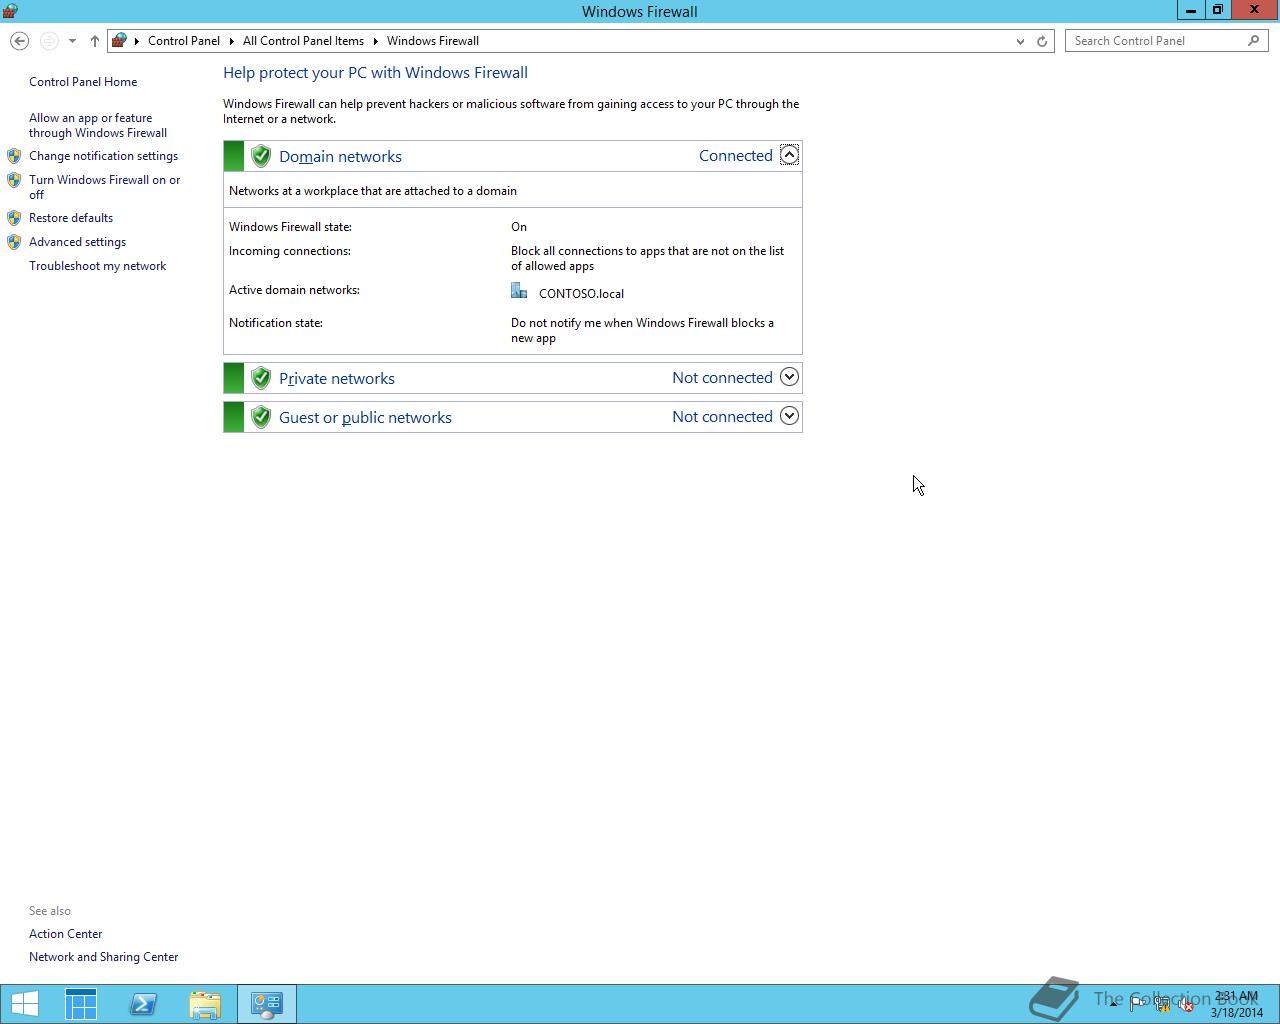Click the Domain networks heading

click(340, 156)
